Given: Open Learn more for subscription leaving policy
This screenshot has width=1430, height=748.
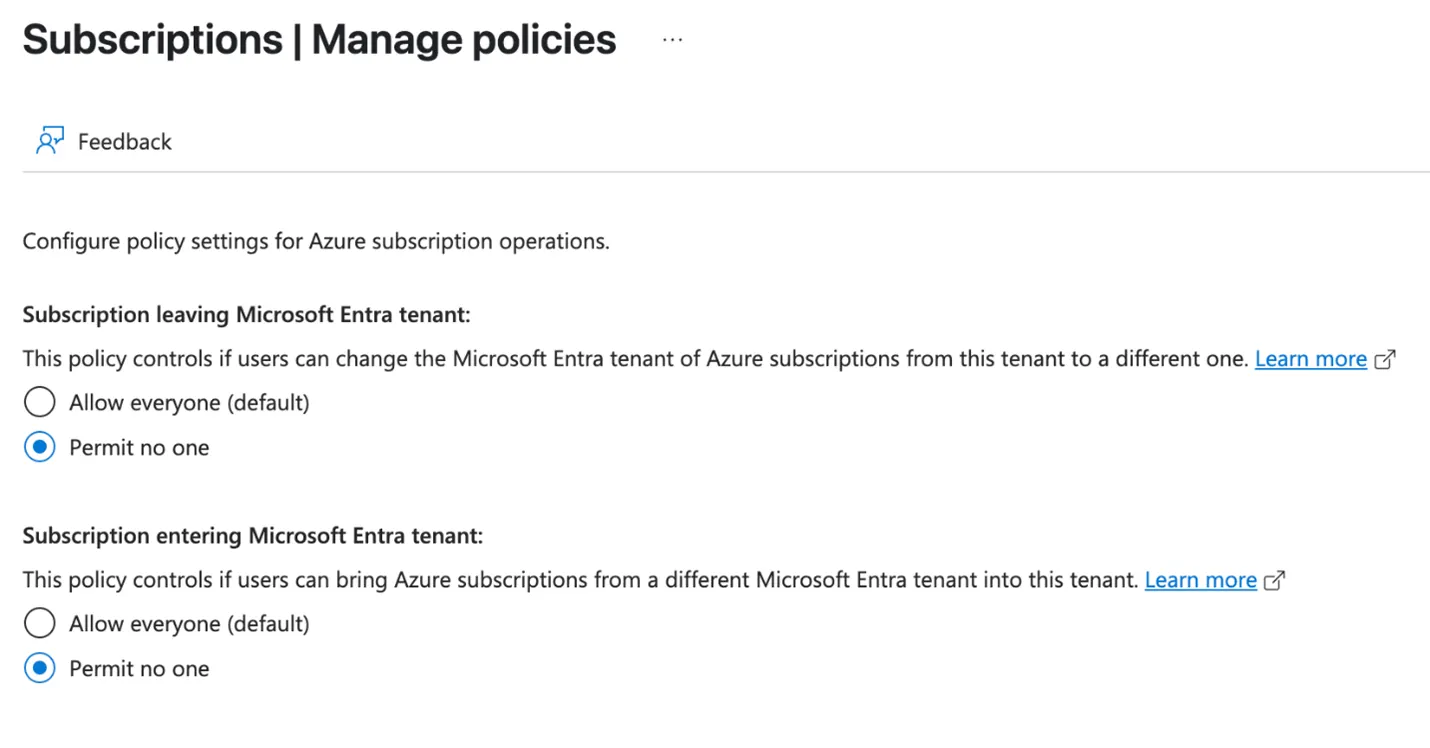Looking at the screenshot, I should [1311, 359].
